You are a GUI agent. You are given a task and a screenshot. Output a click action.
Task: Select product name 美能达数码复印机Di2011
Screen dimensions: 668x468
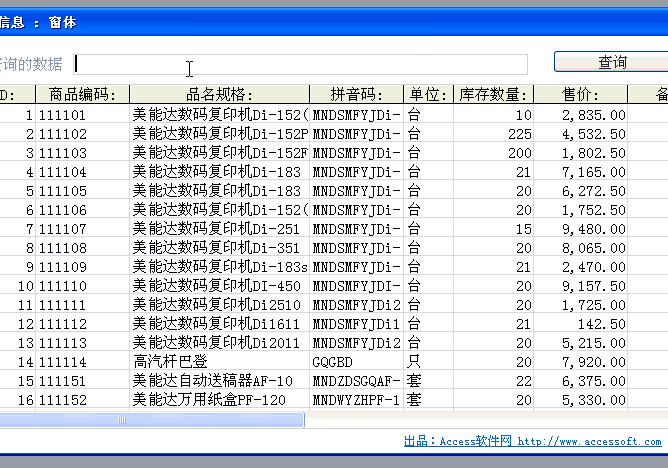click(x=219, y=342)
